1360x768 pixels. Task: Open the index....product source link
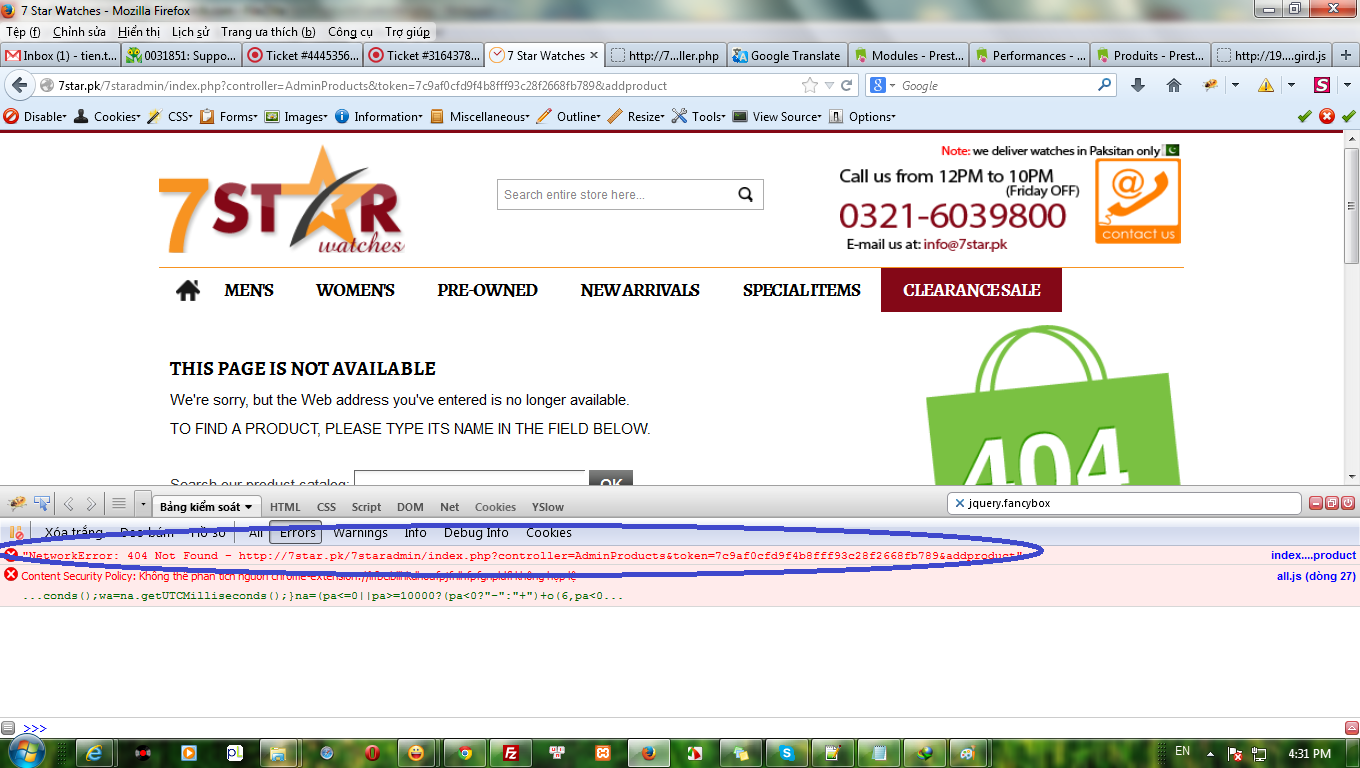pos(1313,555)
